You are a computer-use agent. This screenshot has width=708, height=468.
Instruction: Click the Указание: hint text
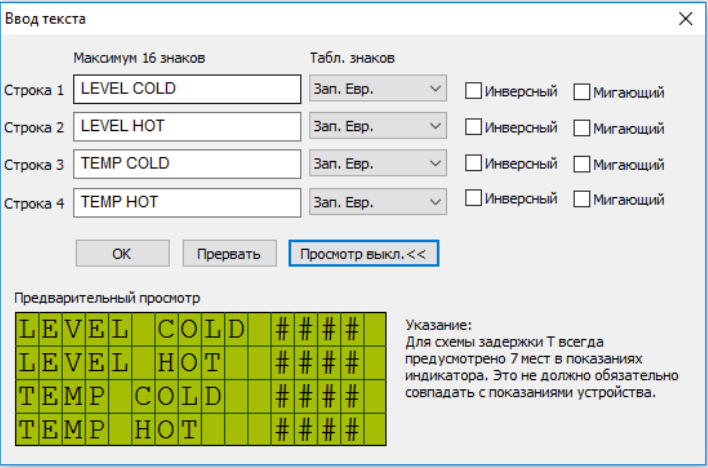[x=438, y=325]
